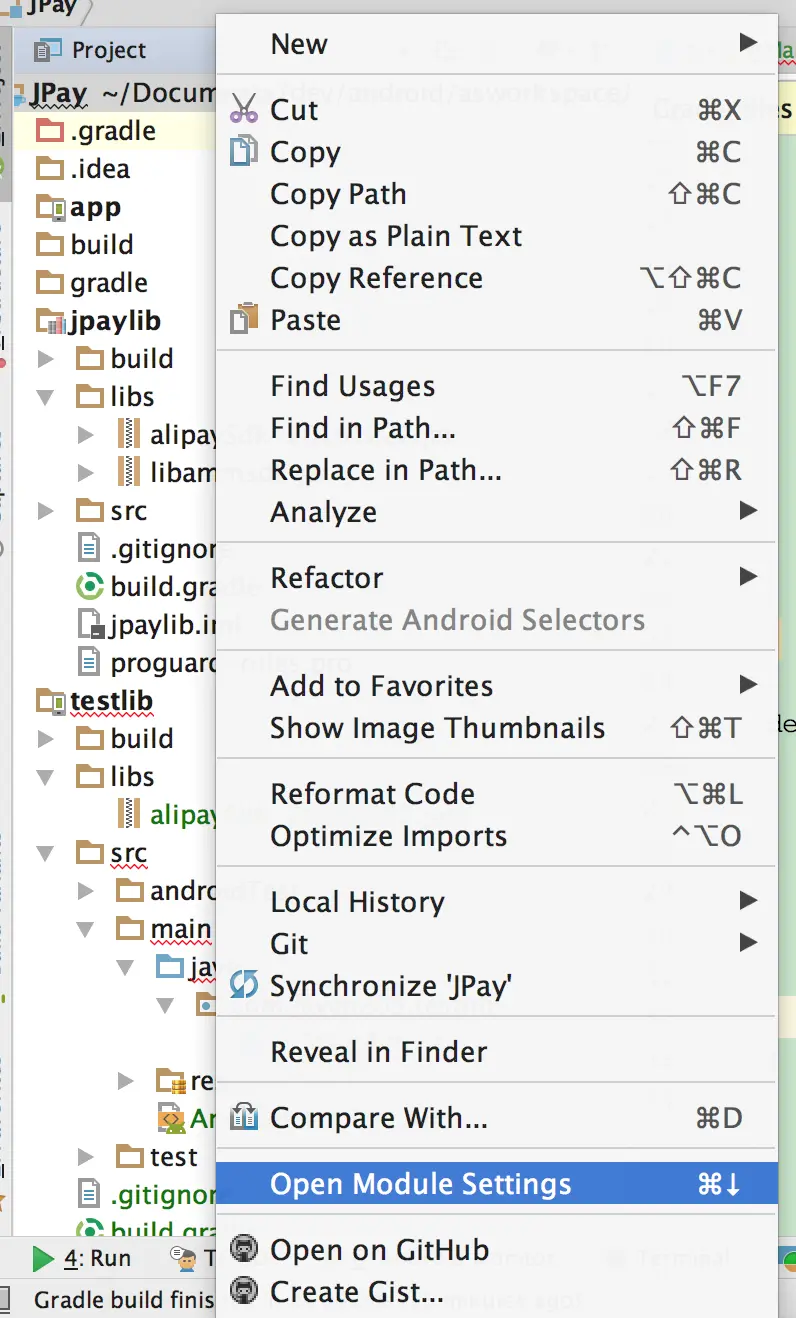Select the test folder row
Viewport: 796px width, 1318px height.
click(x=157, y=1157)
